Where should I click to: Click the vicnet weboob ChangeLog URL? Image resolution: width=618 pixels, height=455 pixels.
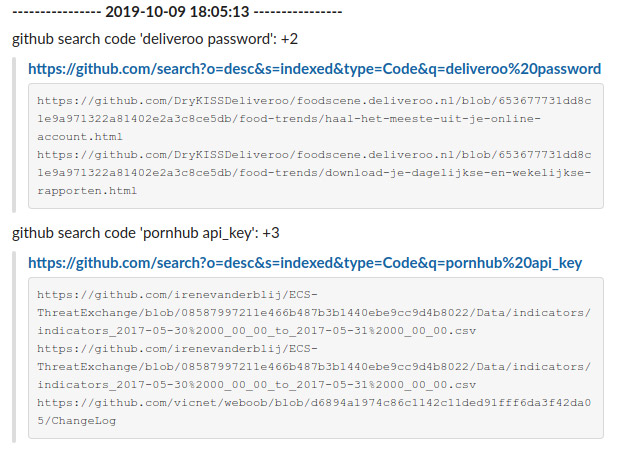click(x=314, y=412)
